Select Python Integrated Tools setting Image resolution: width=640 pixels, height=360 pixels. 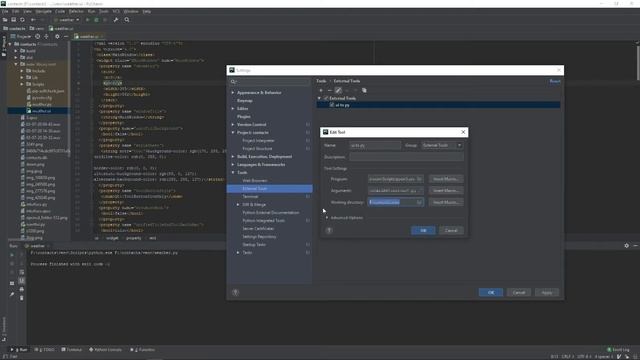264,220
